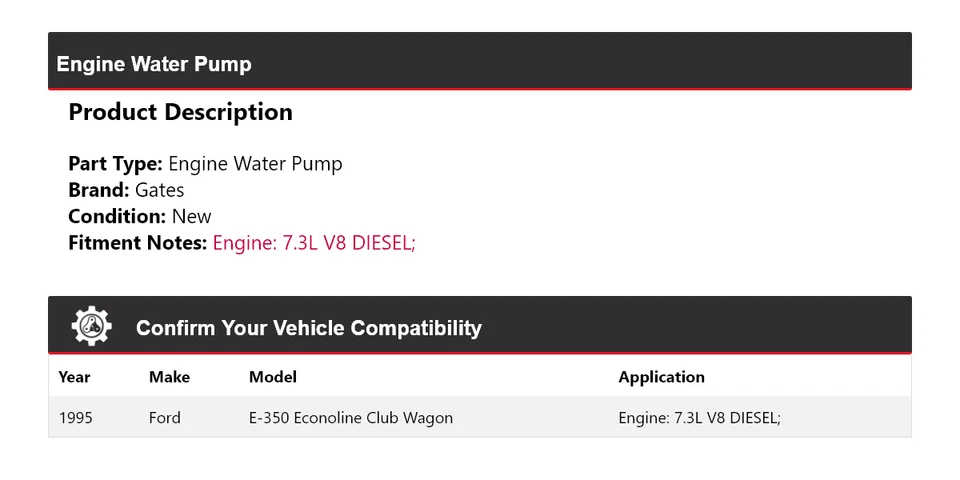This screenshot has width=960, height=480.
Task: Click Confirm Your Vehicle Compatibility heading
Action: (x=309, y=328)
